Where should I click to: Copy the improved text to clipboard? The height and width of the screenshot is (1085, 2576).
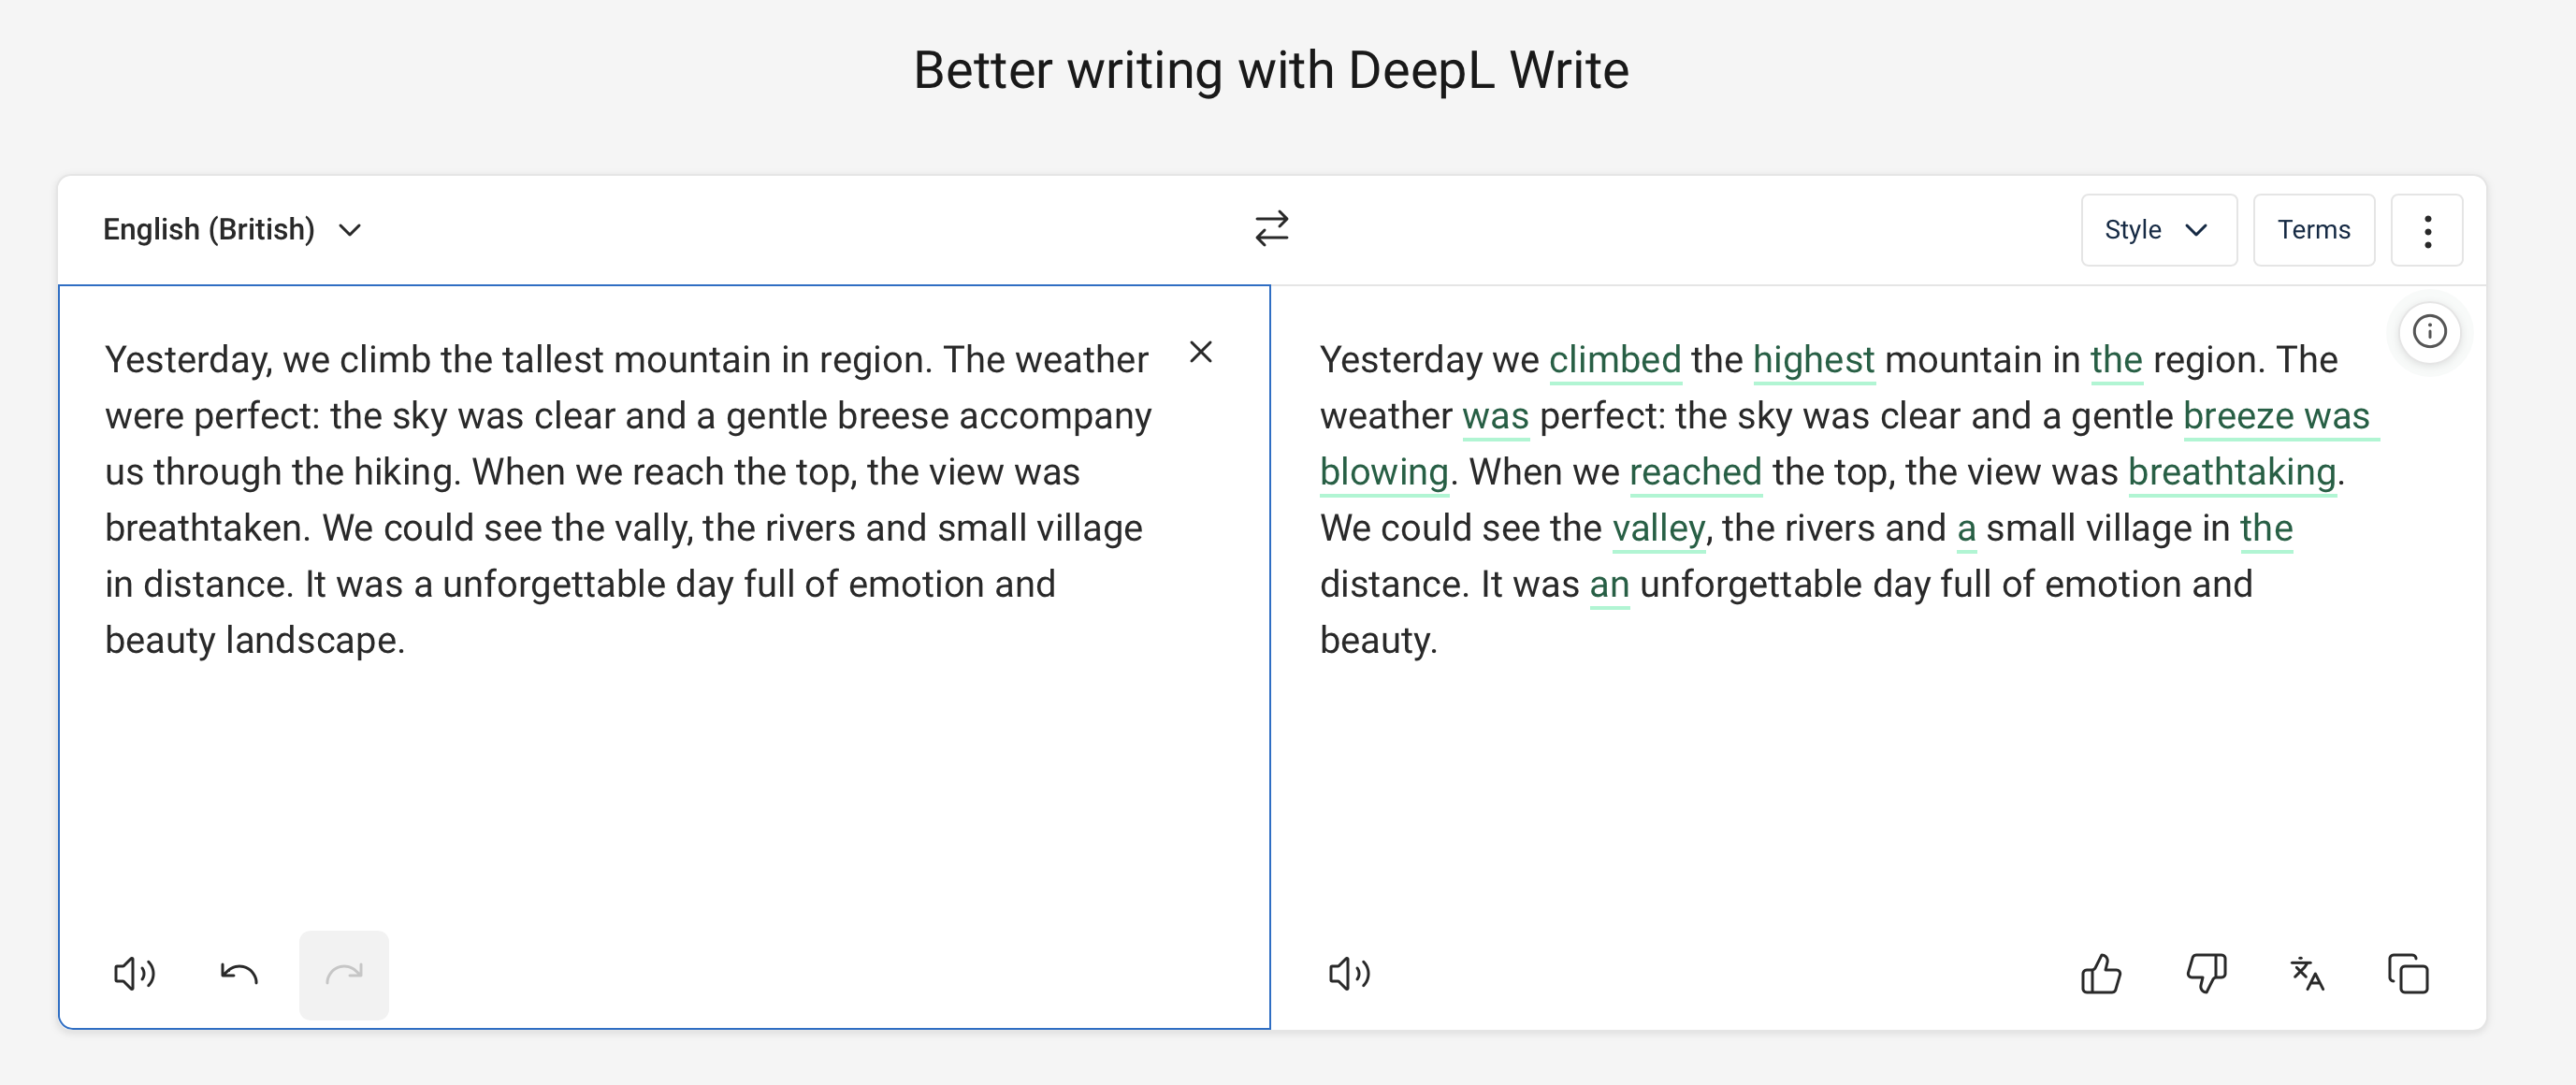click(2408, 973)
